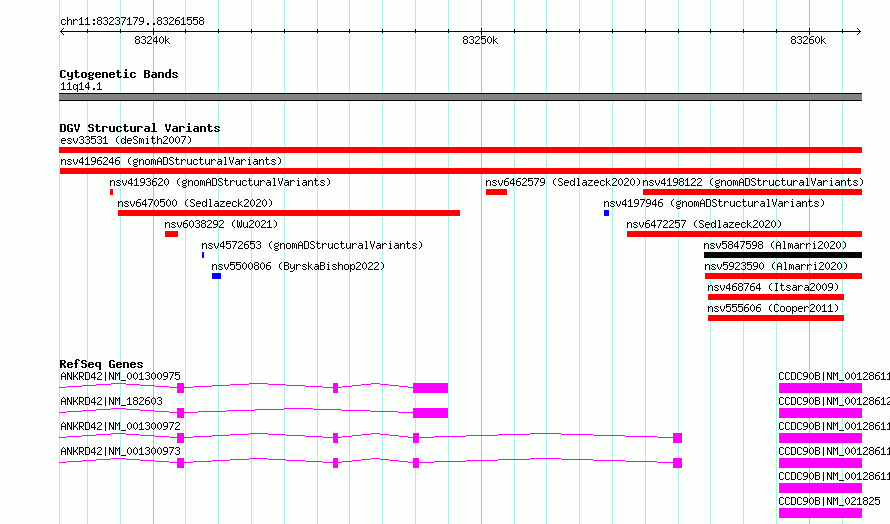The height and width of the screenshot is (524, 890).
Task: Open nsv6038292 (Wu2021) label
Action: pos(221,224)
